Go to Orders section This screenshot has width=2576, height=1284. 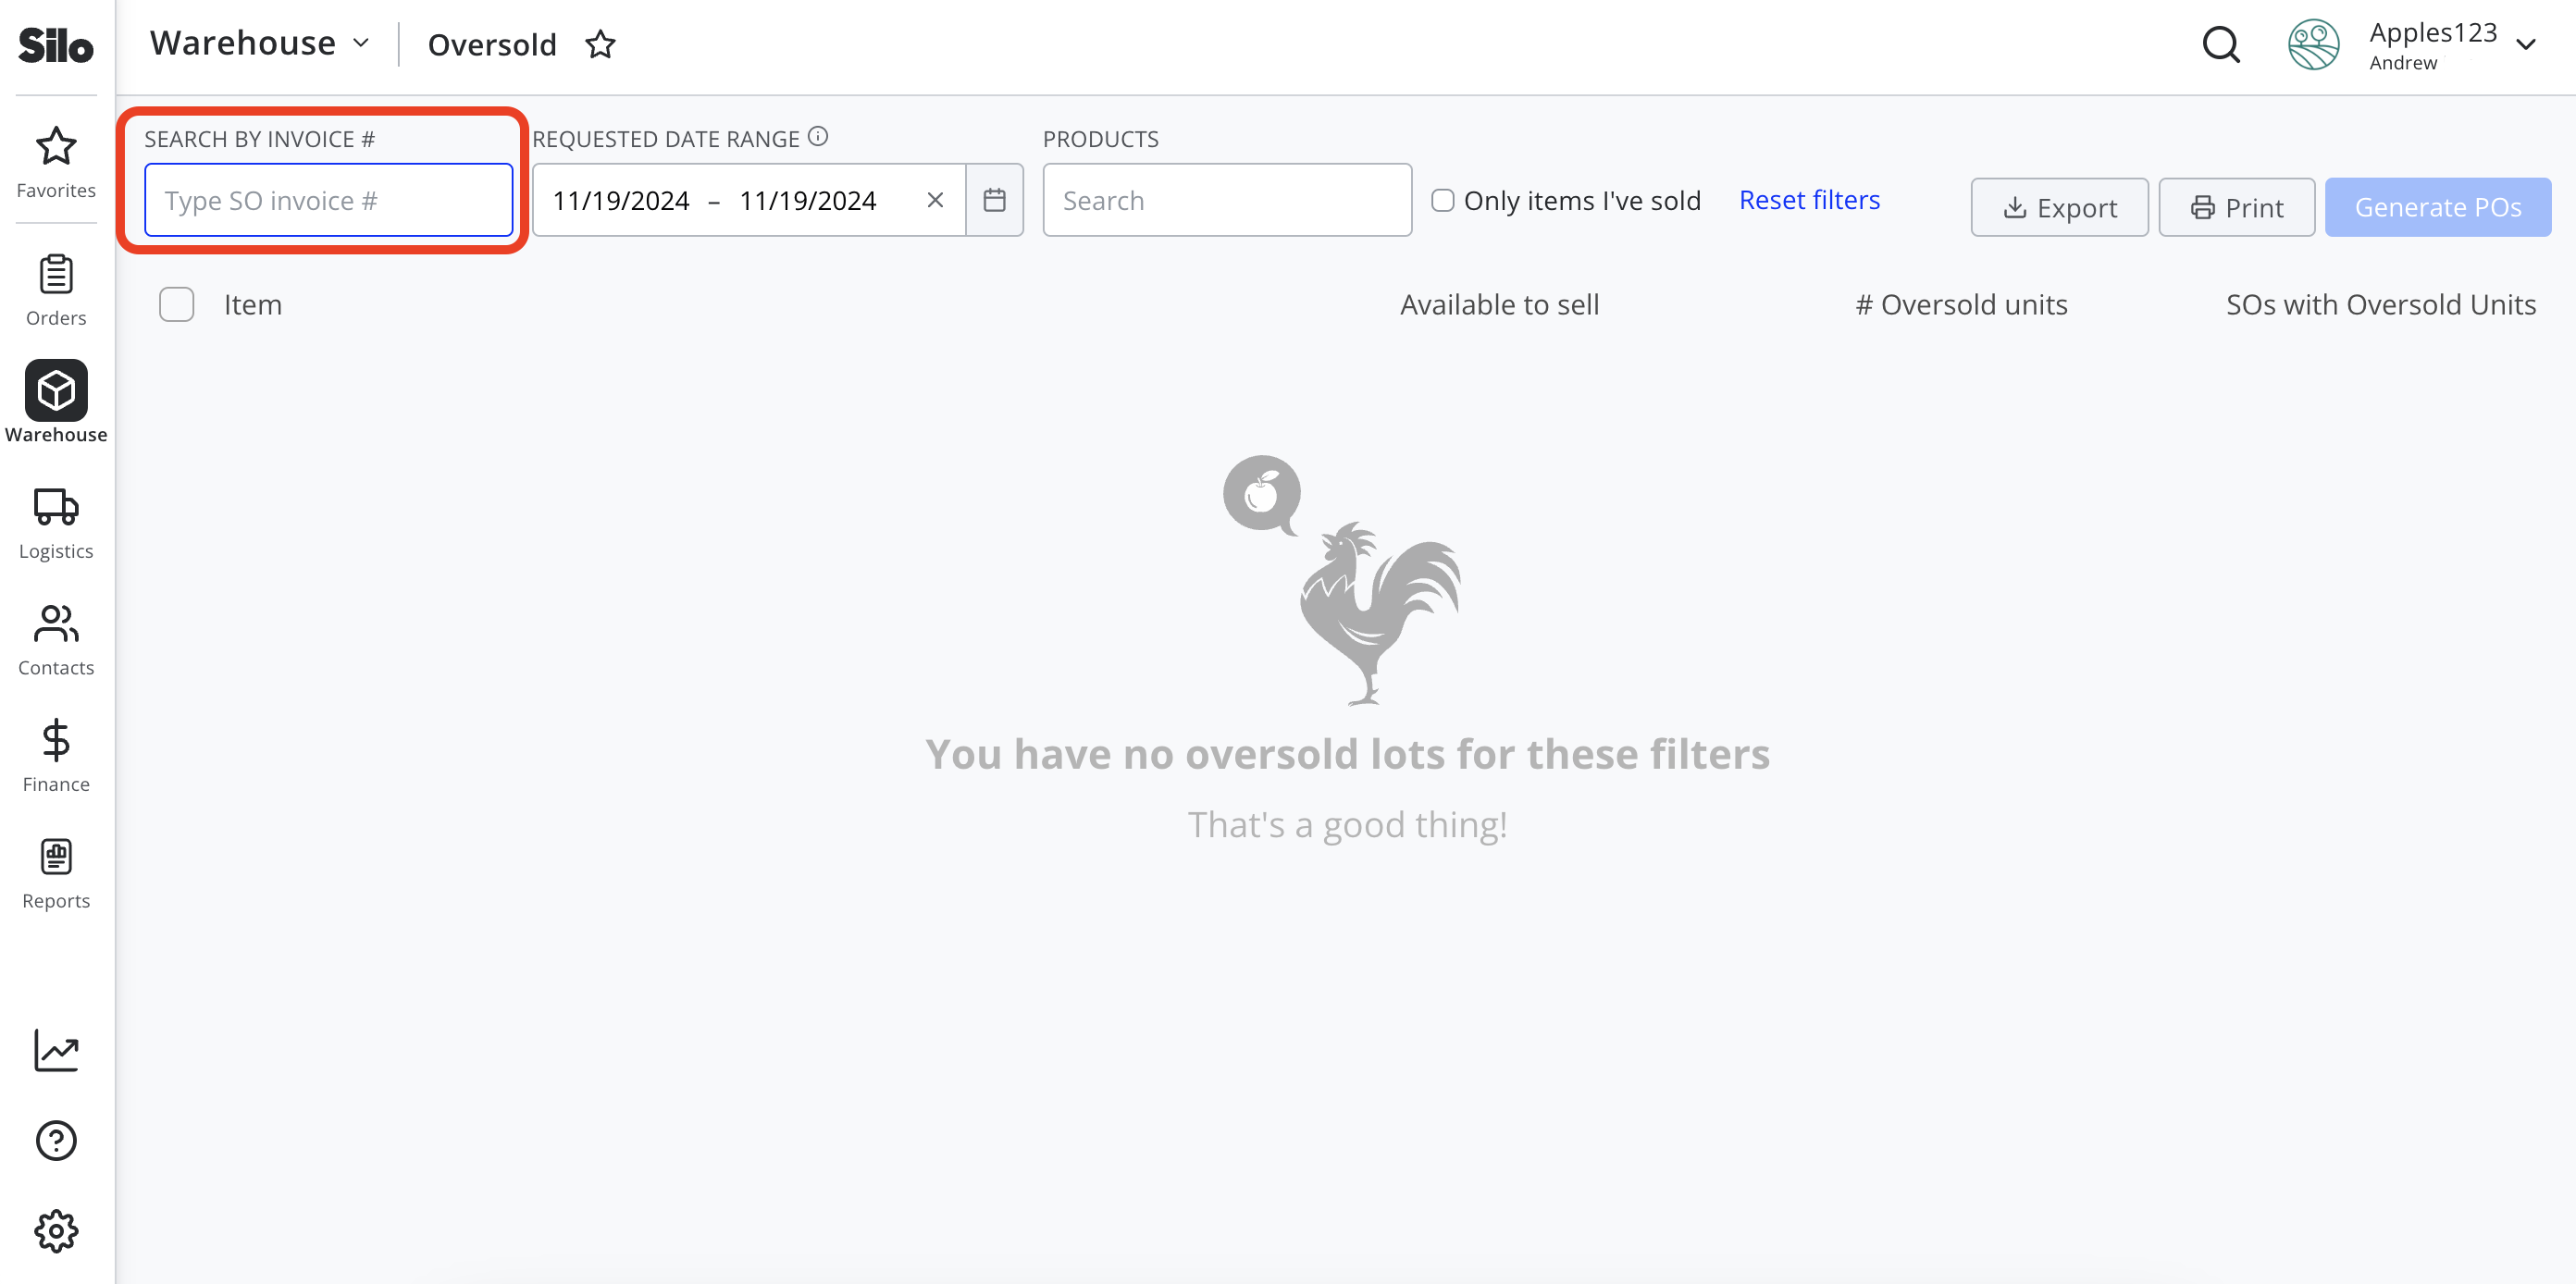pos(56,290)
